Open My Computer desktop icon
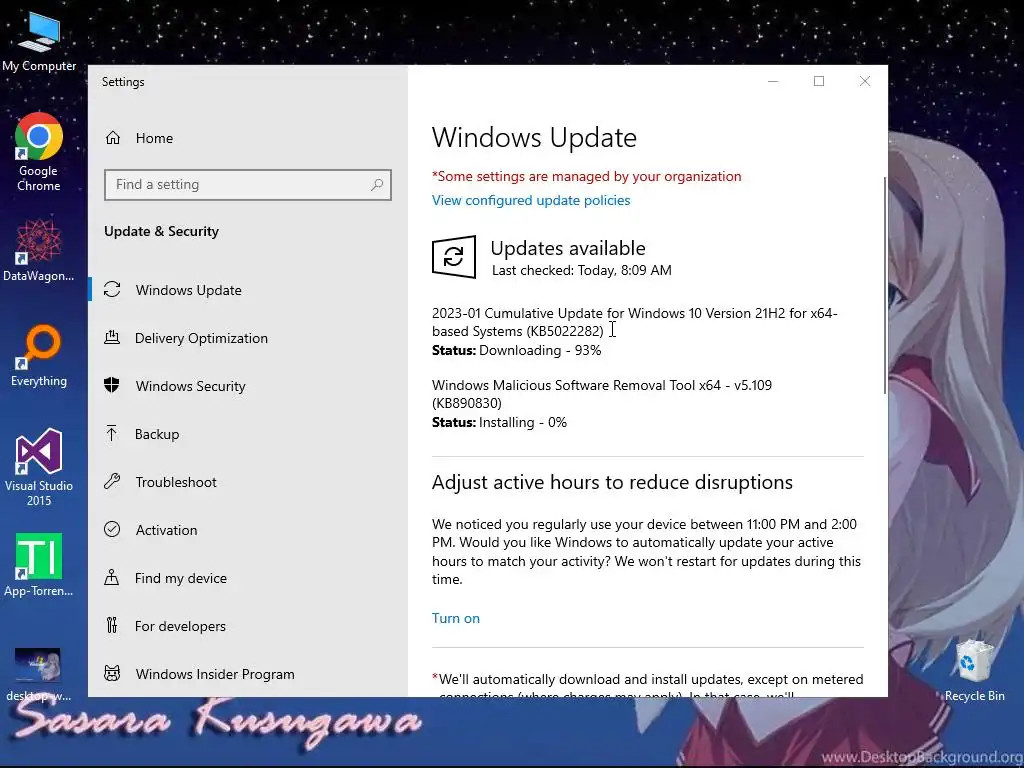This screenshot has width=1024, height=768. click(39, 40)
